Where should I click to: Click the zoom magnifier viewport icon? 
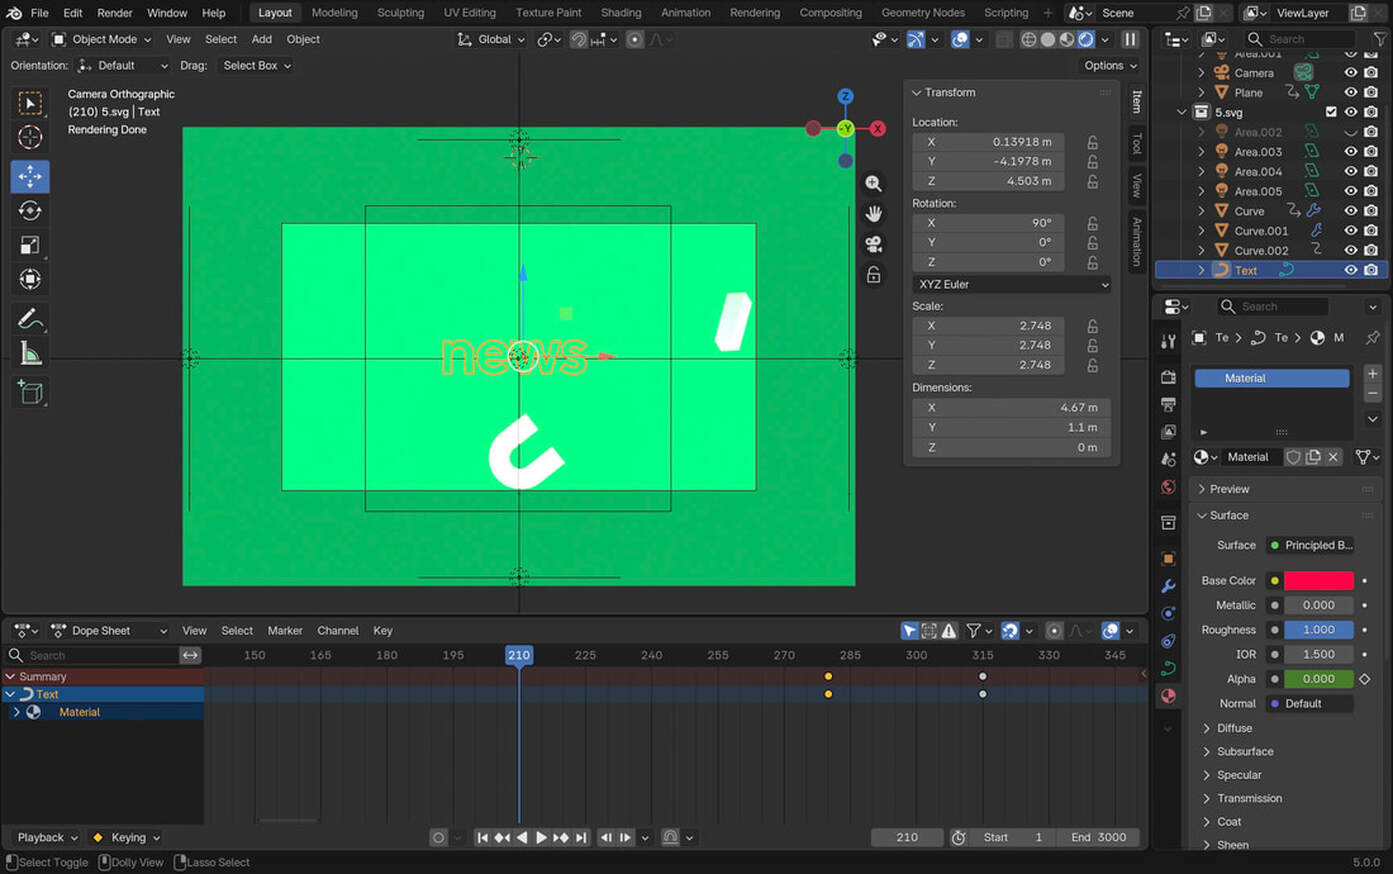click(873, 183)
